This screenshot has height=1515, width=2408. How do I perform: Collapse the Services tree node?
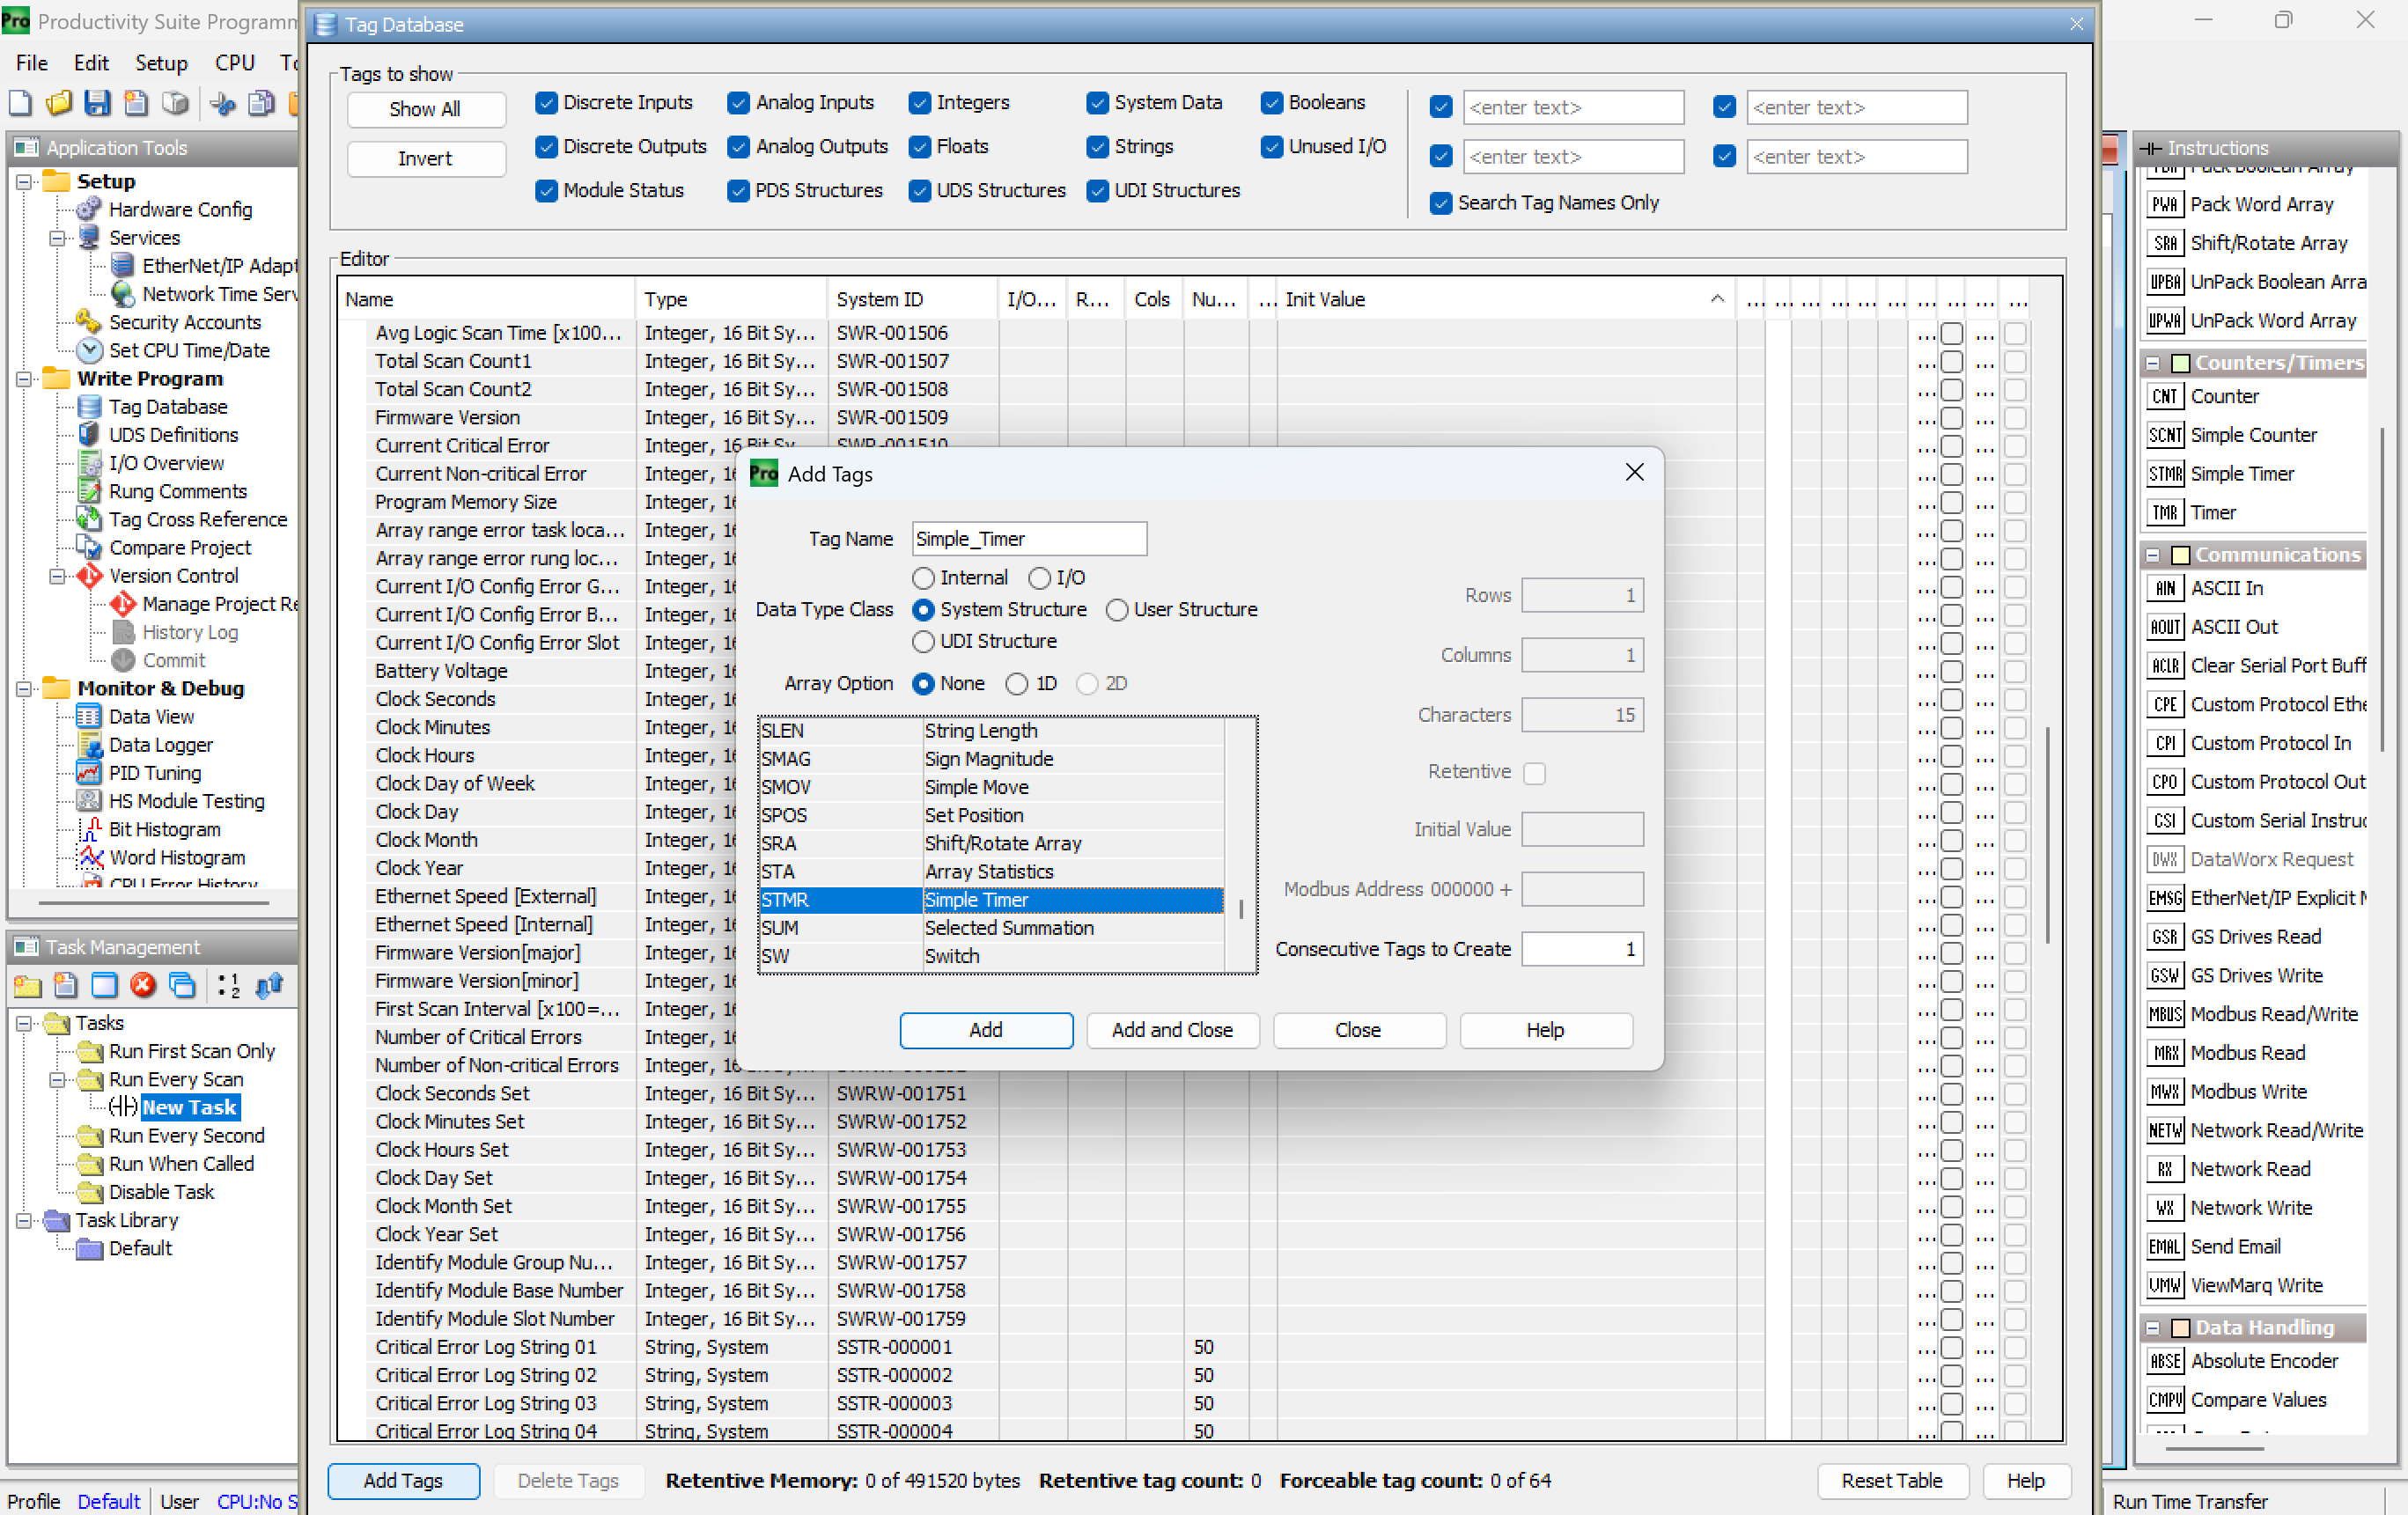57,238
